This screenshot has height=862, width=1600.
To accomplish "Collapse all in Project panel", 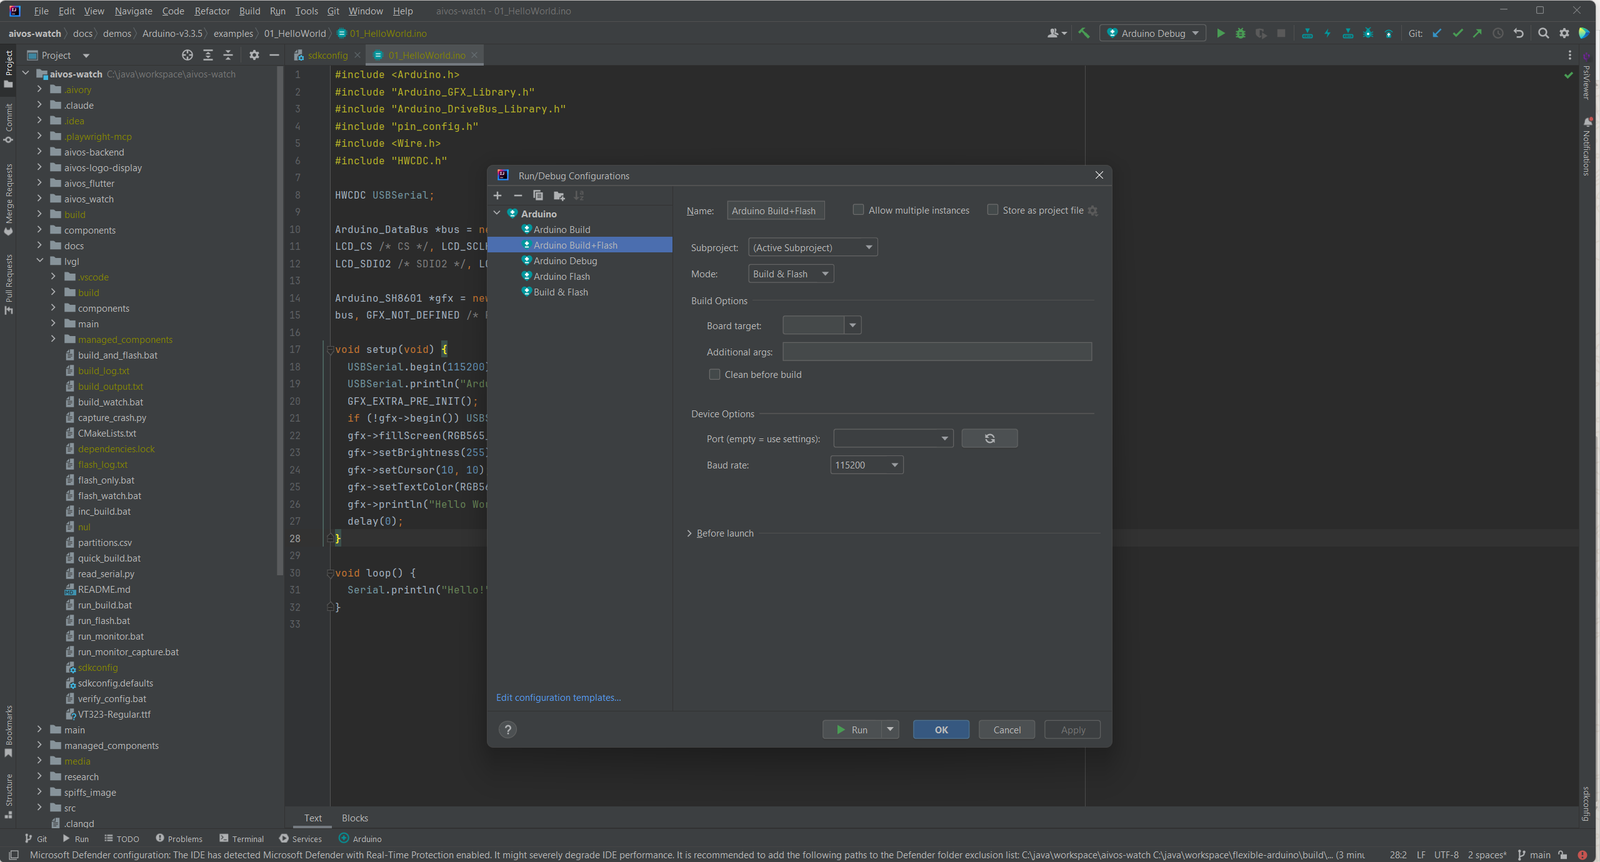I will (228, 55).
